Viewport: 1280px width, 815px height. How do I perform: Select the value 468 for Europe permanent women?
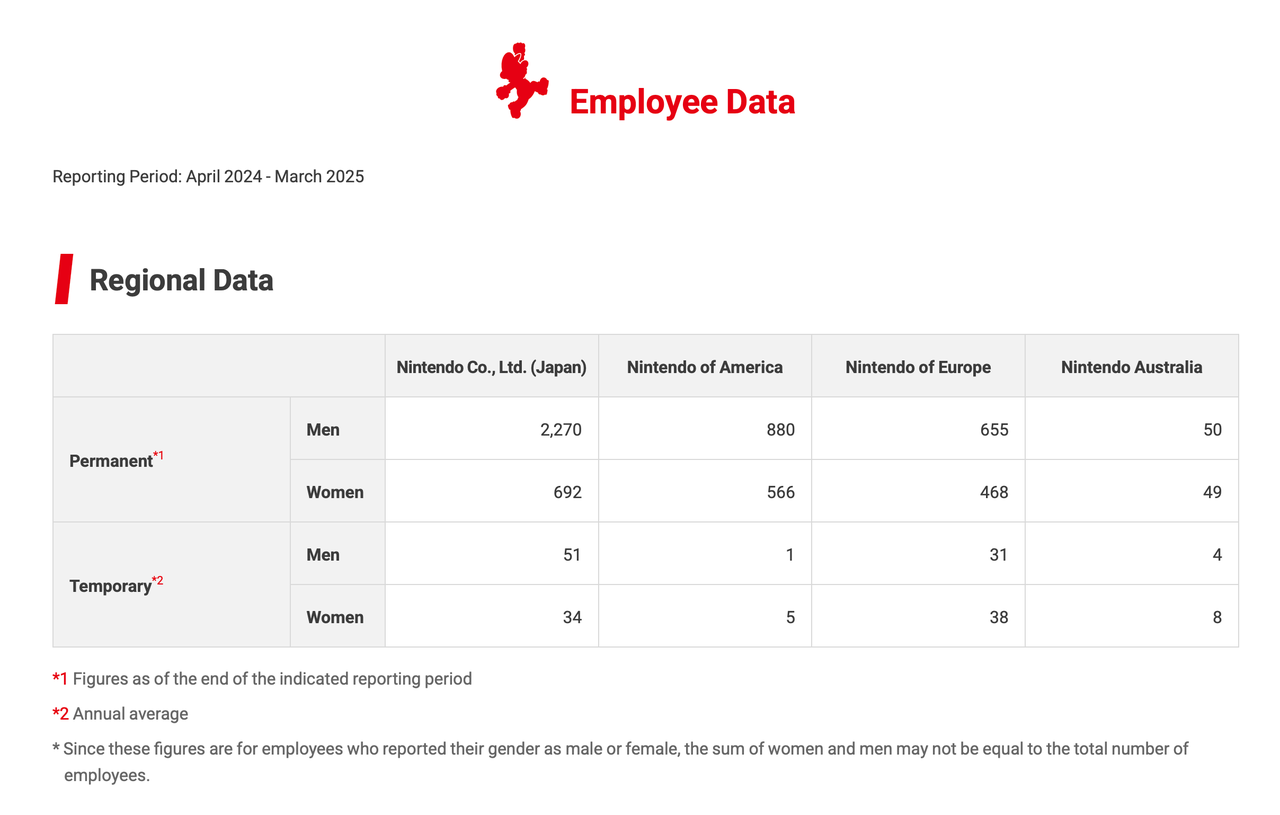pos(994,492)
